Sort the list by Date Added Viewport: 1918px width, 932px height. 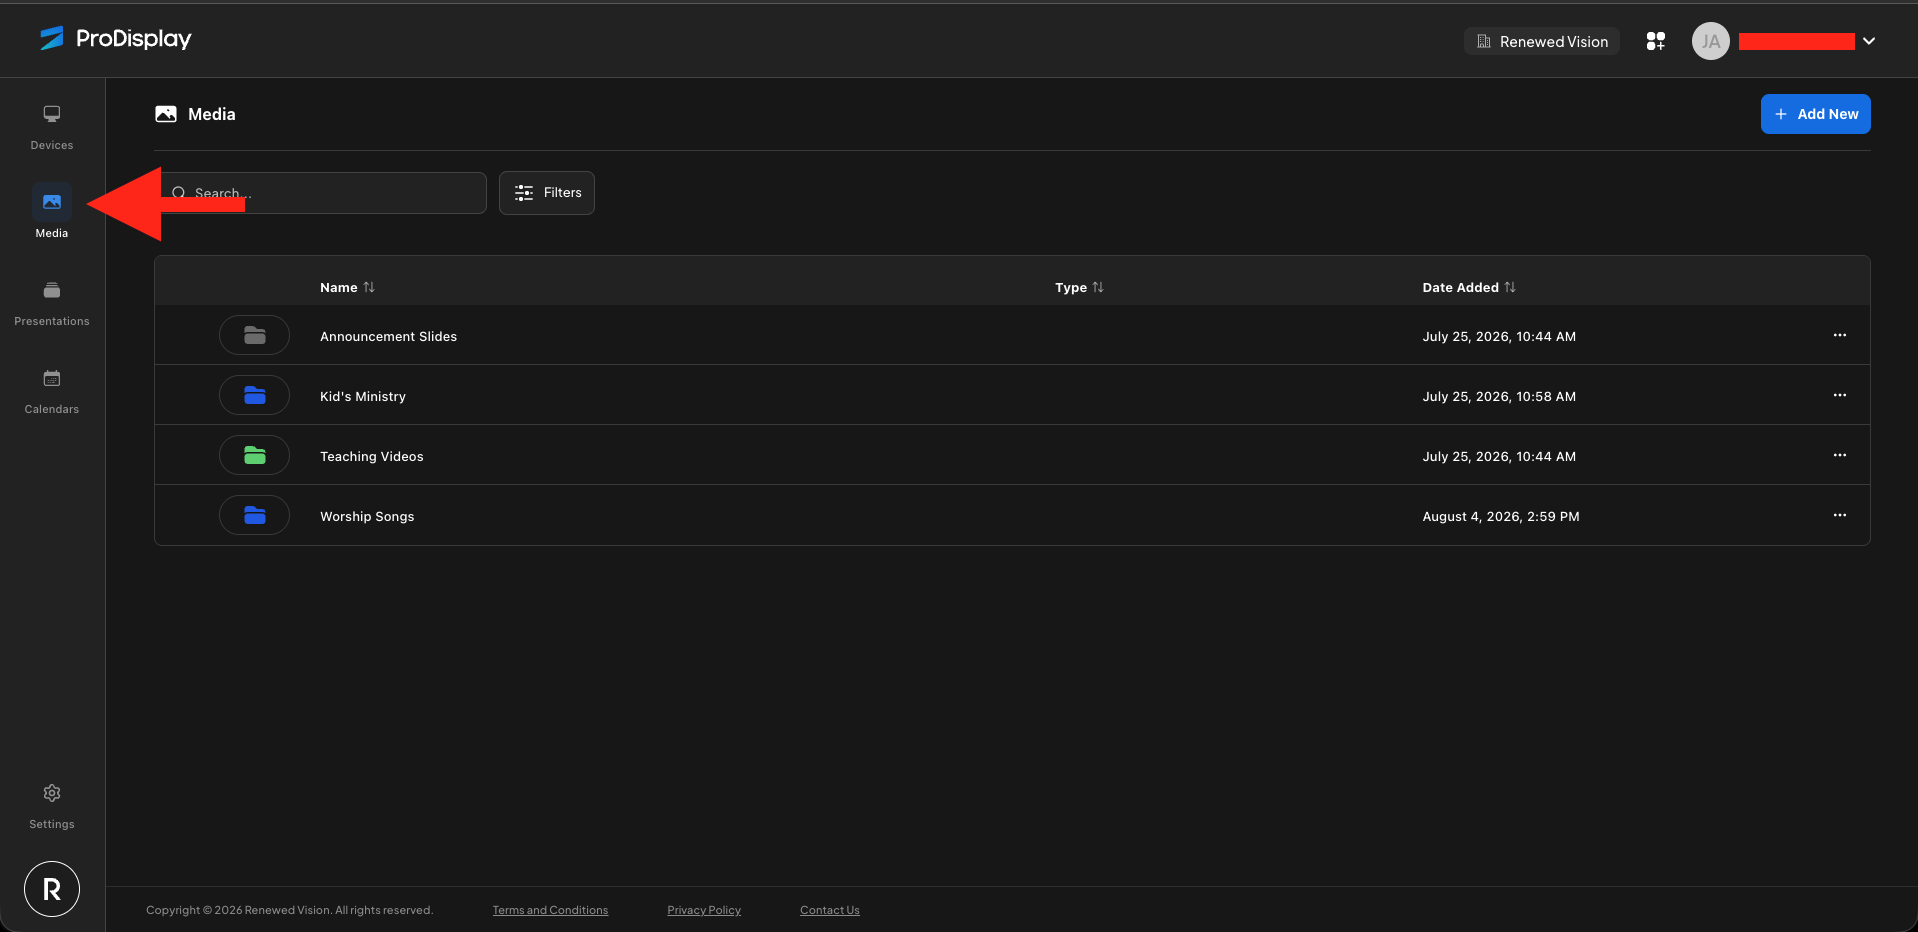coord(1470,287)
